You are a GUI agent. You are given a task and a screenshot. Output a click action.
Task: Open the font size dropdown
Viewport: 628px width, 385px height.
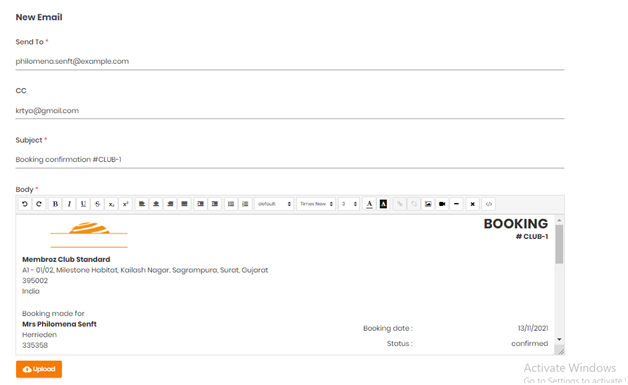(349, 204)
